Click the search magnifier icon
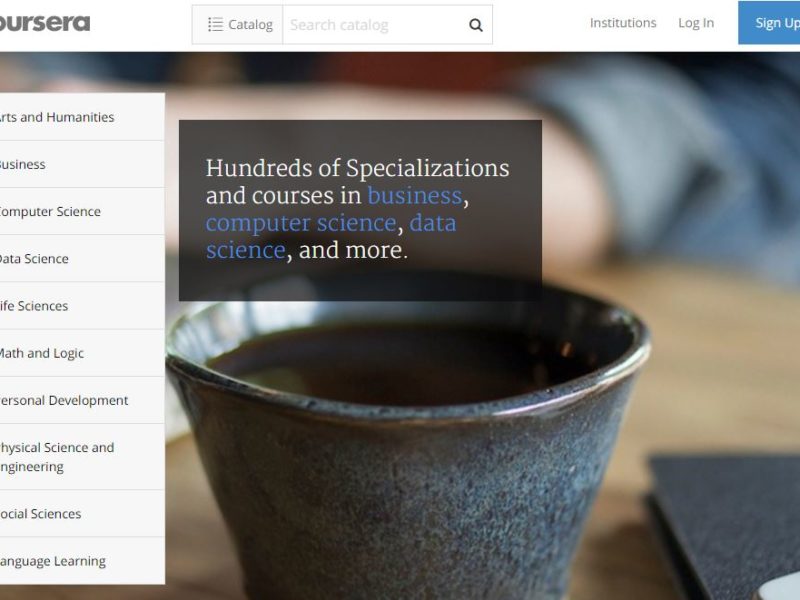 [476, 25]
